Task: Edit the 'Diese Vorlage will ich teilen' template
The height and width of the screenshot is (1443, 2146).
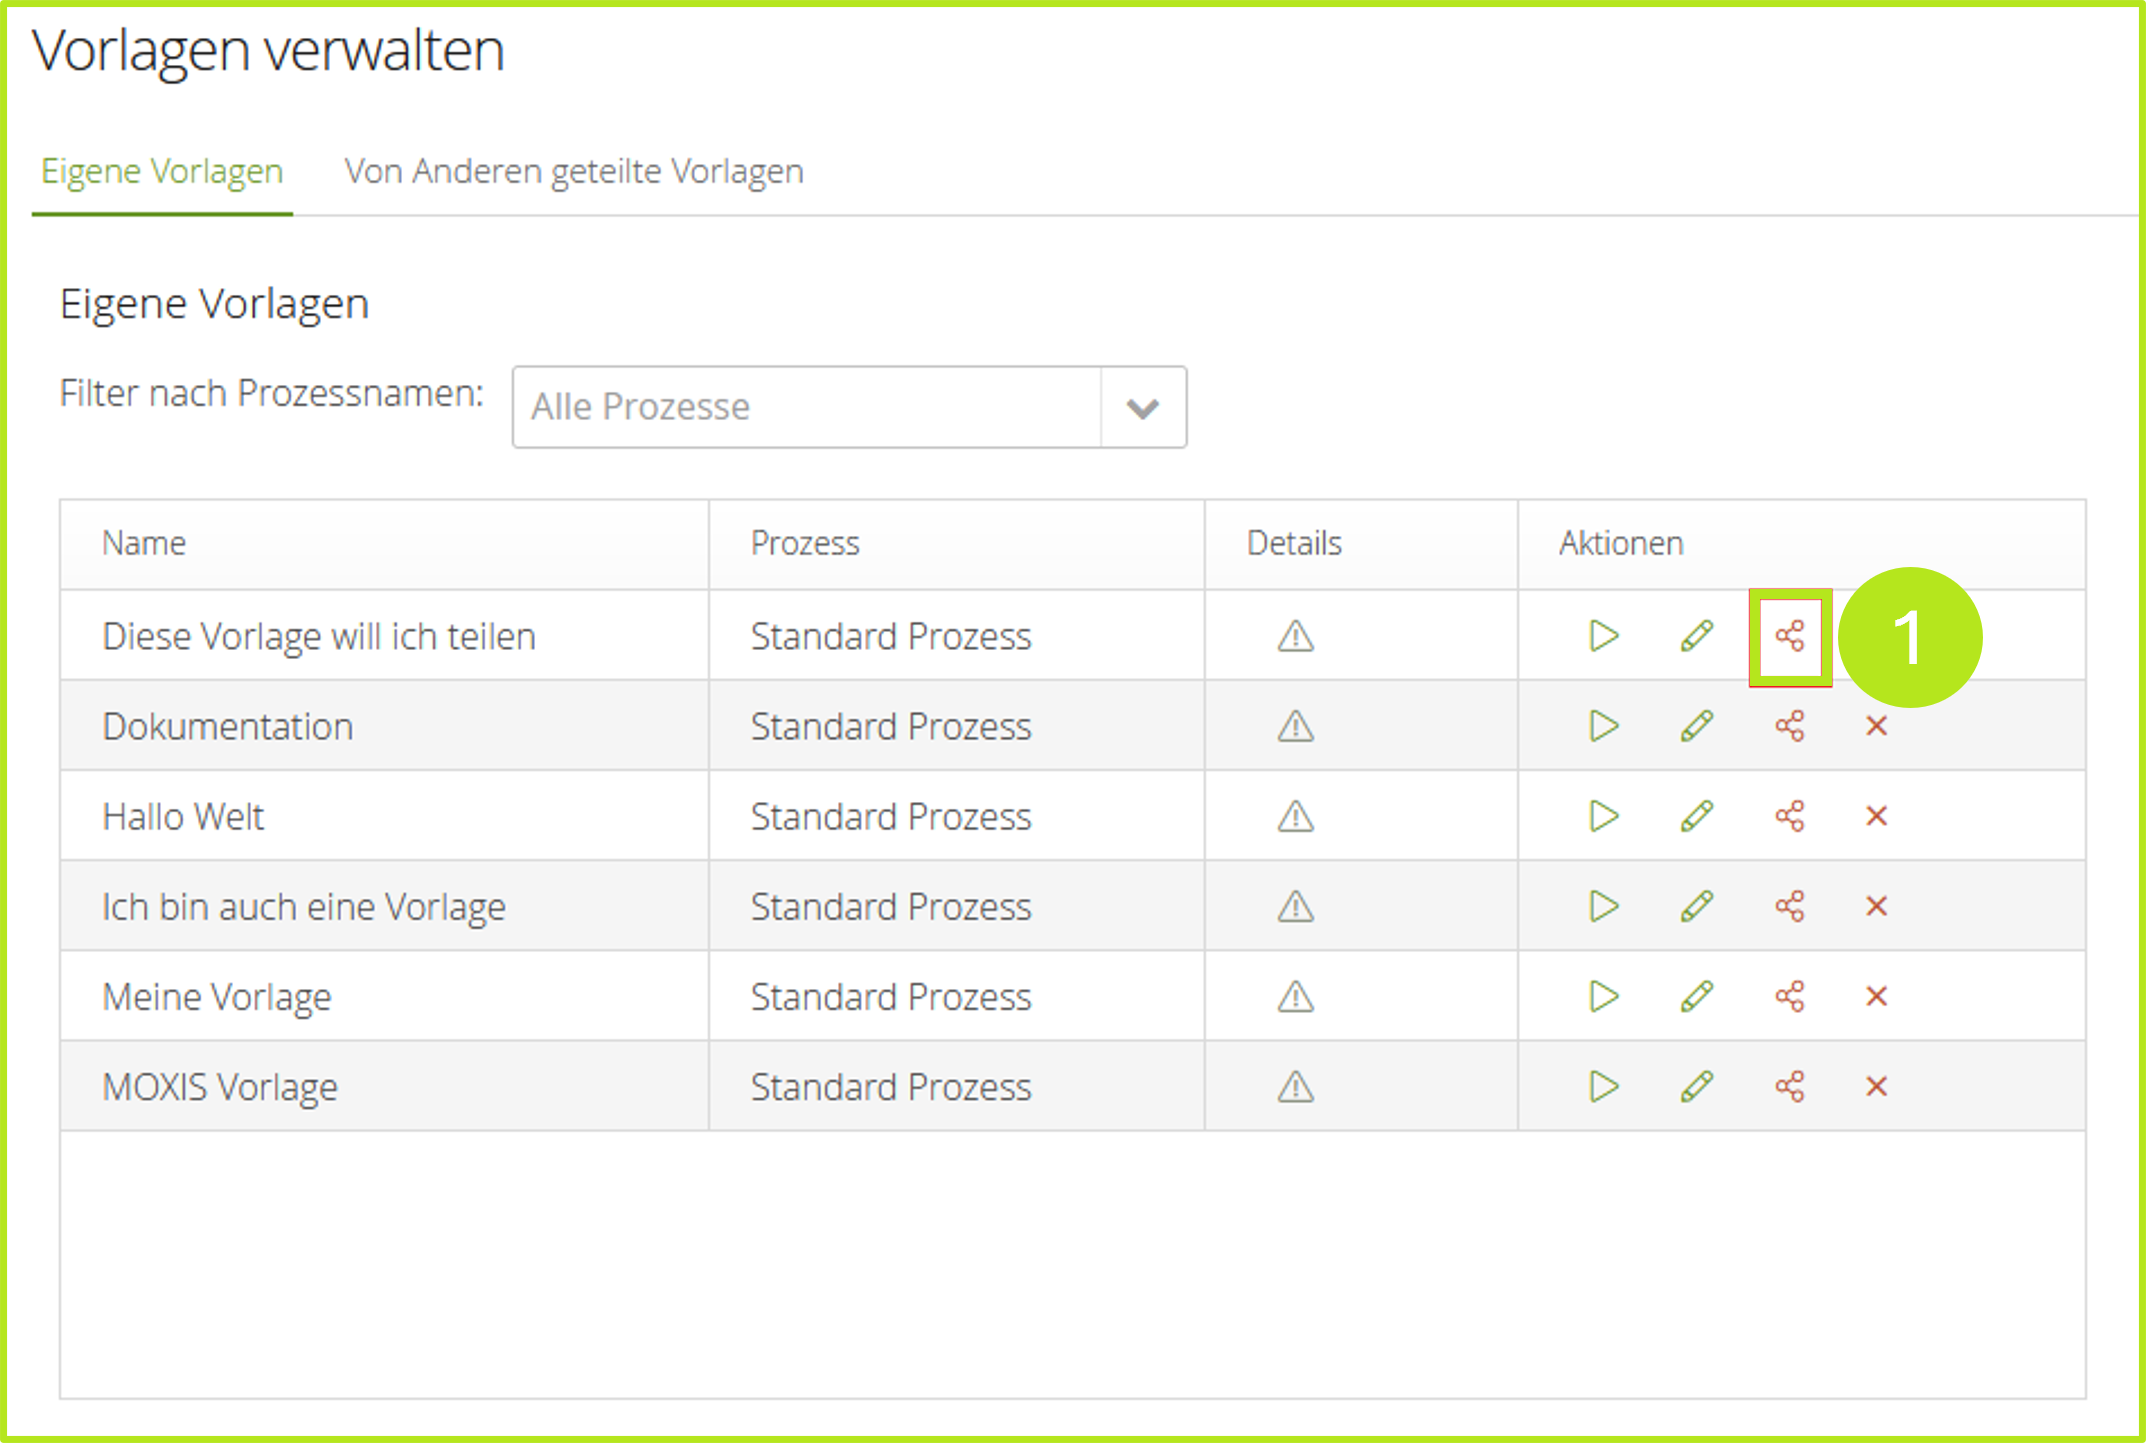Action: click(1696, 636)
